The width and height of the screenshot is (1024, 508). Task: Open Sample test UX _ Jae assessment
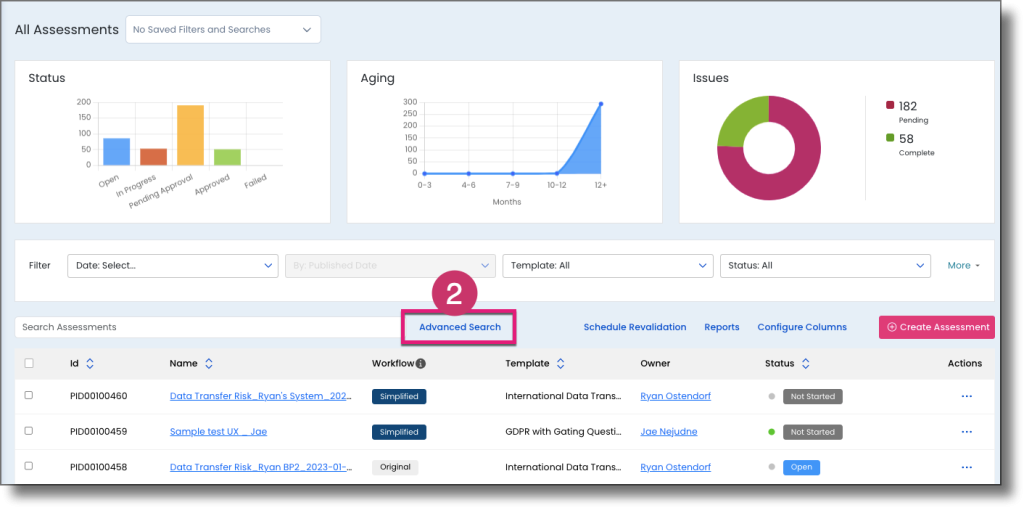coord(218,432)
